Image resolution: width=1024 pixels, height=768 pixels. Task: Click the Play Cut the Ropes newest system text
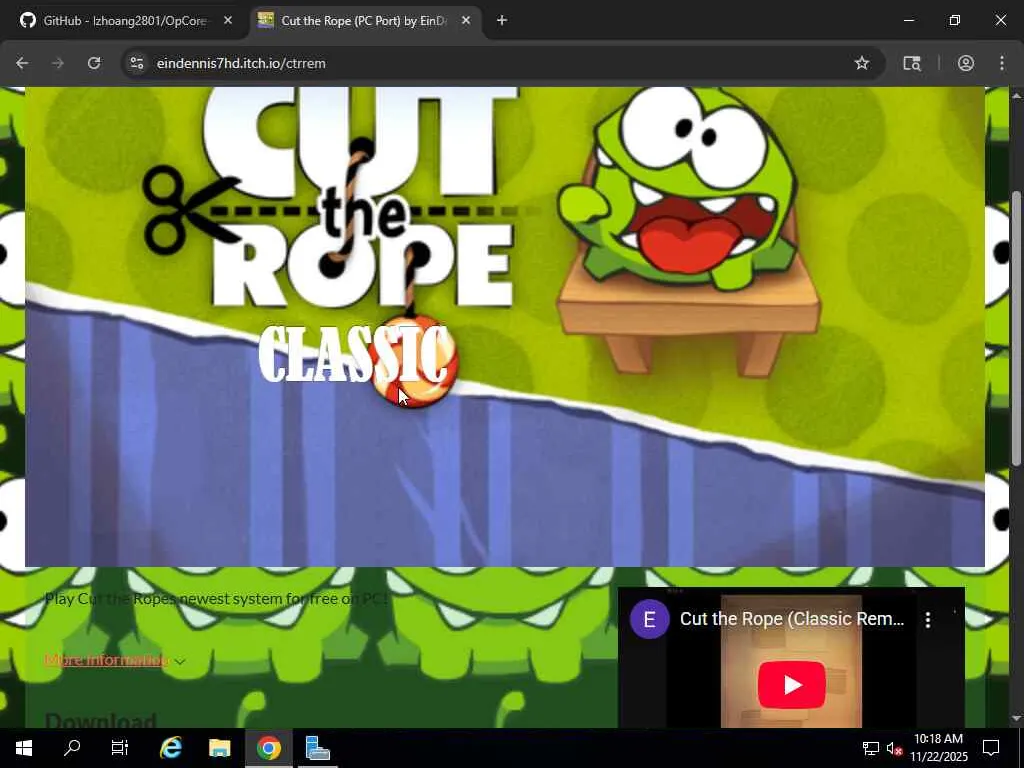click(x=216, y=598)
